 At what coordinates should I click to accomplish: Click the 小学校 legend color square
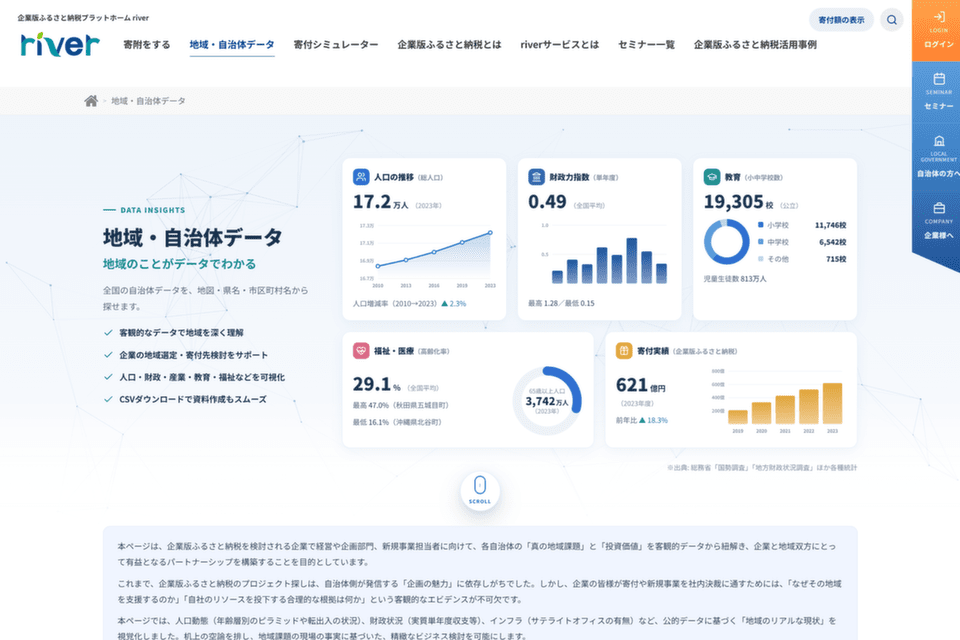tap(760, 225)
